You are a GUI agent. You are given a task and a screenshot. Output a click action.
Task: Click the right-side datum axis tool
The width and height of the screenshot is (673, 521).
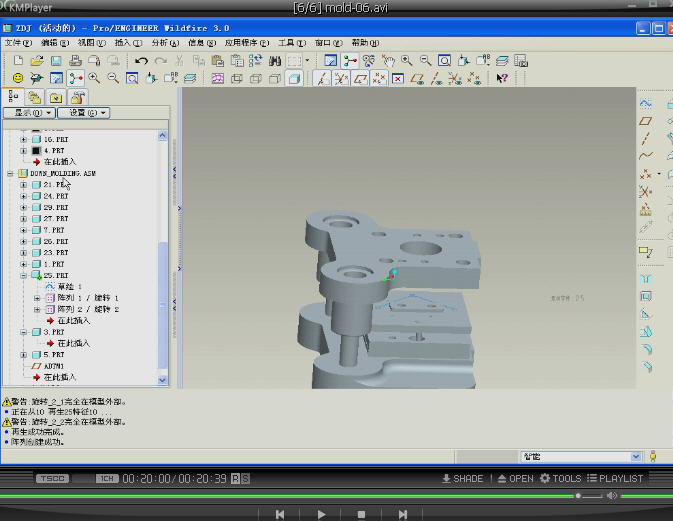646,139
